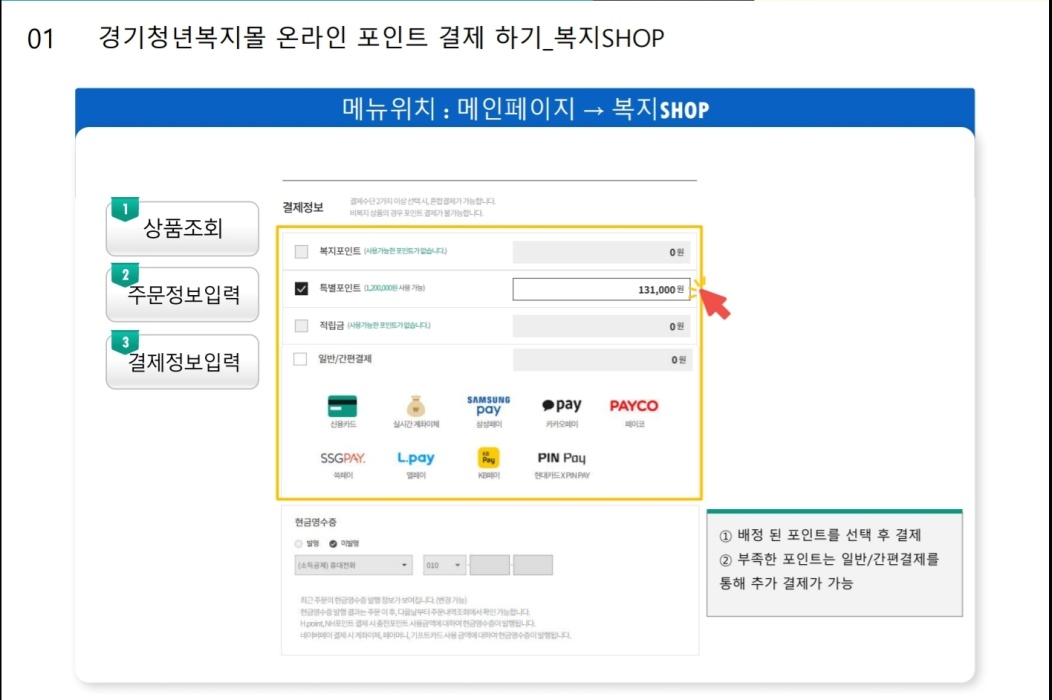Select the 발행 radio button
This screenshot has height=700, width=1052.
[298, 543]
